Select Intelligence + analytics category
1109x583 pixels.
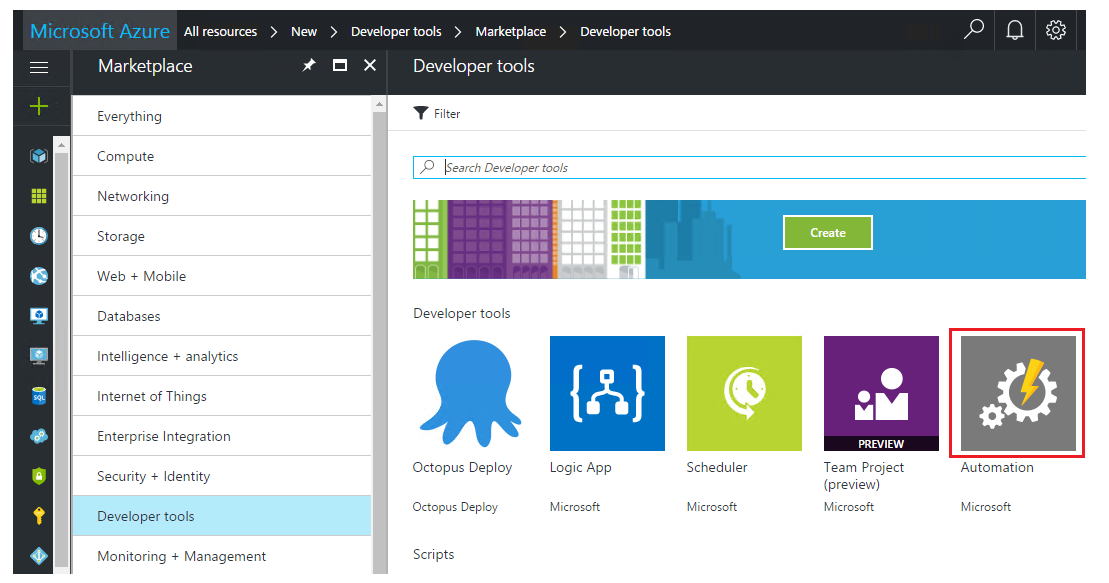(222, 356)
